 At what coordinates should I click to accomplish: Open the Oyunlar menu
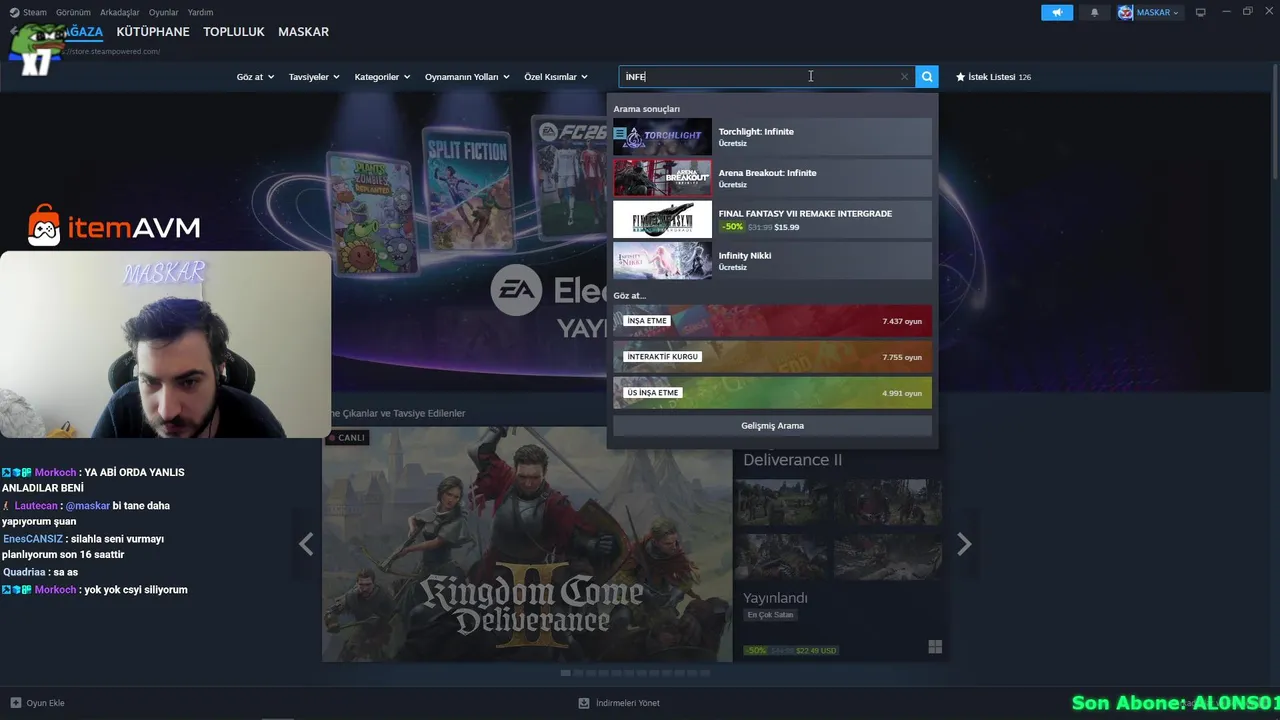(x=163, y=12)
